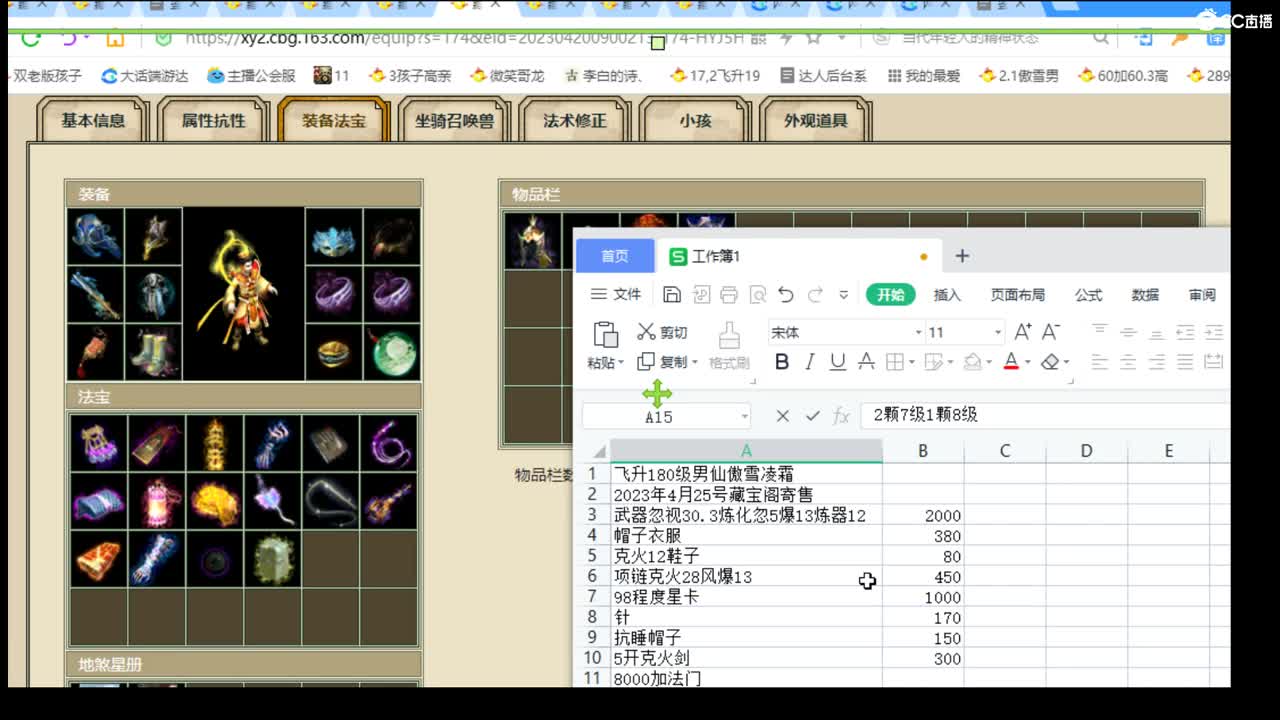Screen dimensions: 1280x720
Task: Click the eraser clear-format icon
Action: pyautogui.click(x=1050, y=362)
